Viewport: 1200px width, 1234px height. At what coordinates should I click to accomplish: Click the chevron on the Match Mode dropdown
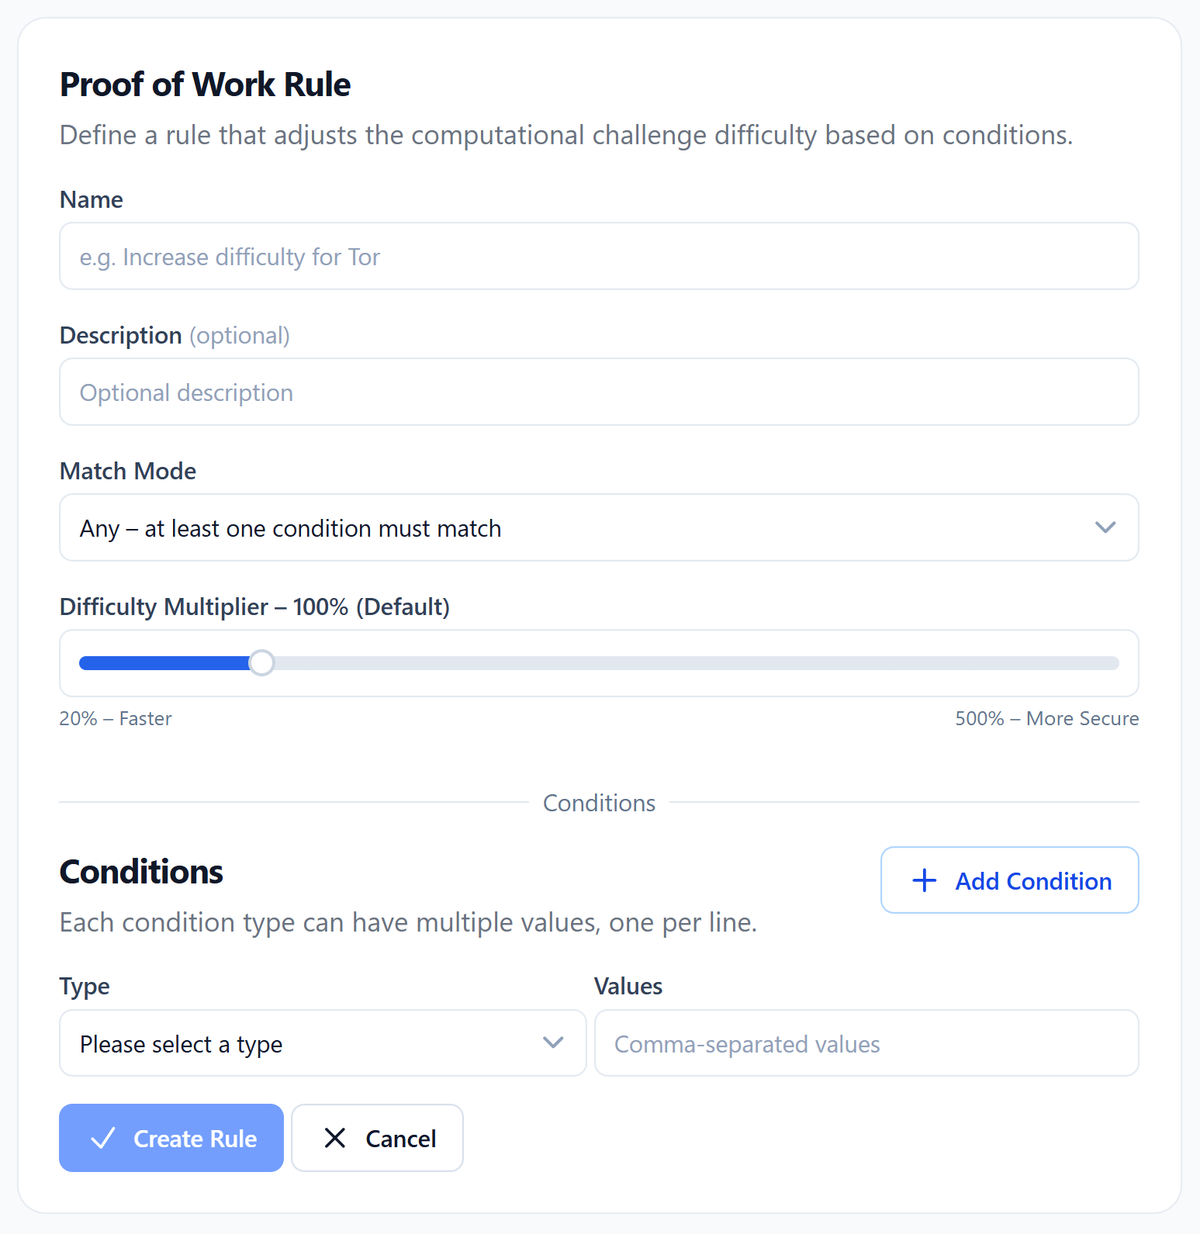pos(1105,527)
